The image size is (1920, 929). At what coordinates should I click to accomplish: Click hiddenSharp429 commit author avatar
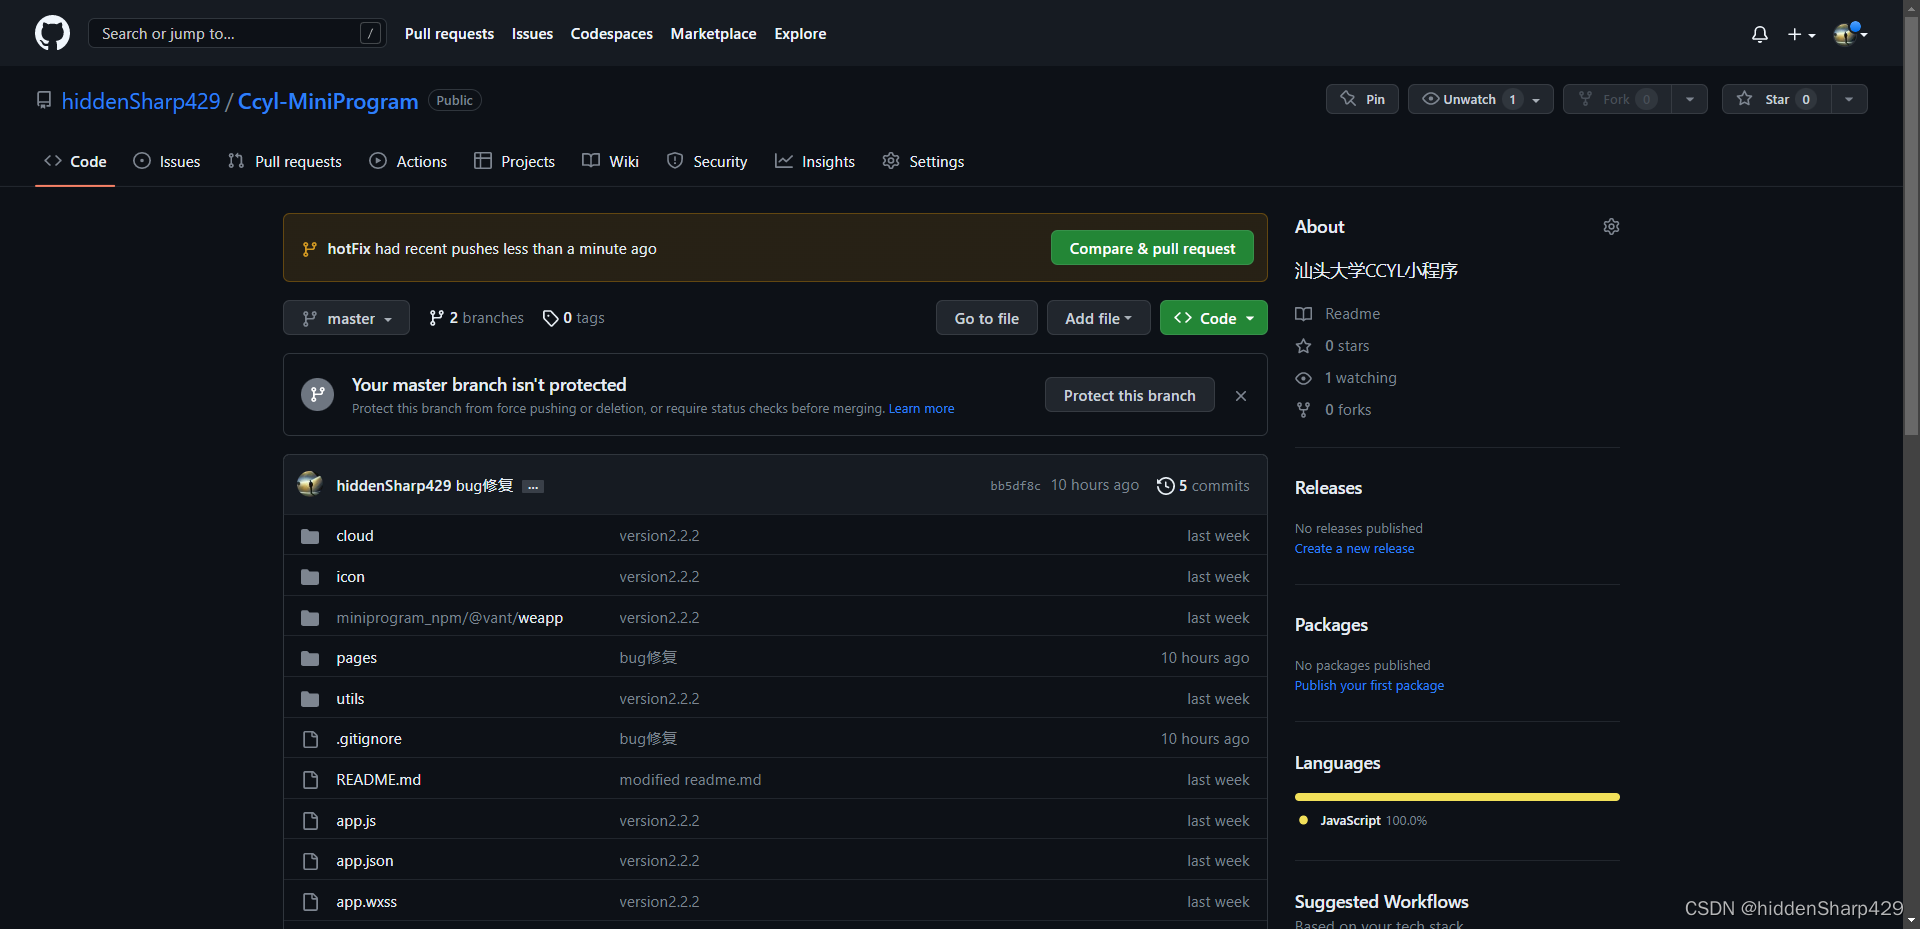pyautogui.click(x=310, y=485)
